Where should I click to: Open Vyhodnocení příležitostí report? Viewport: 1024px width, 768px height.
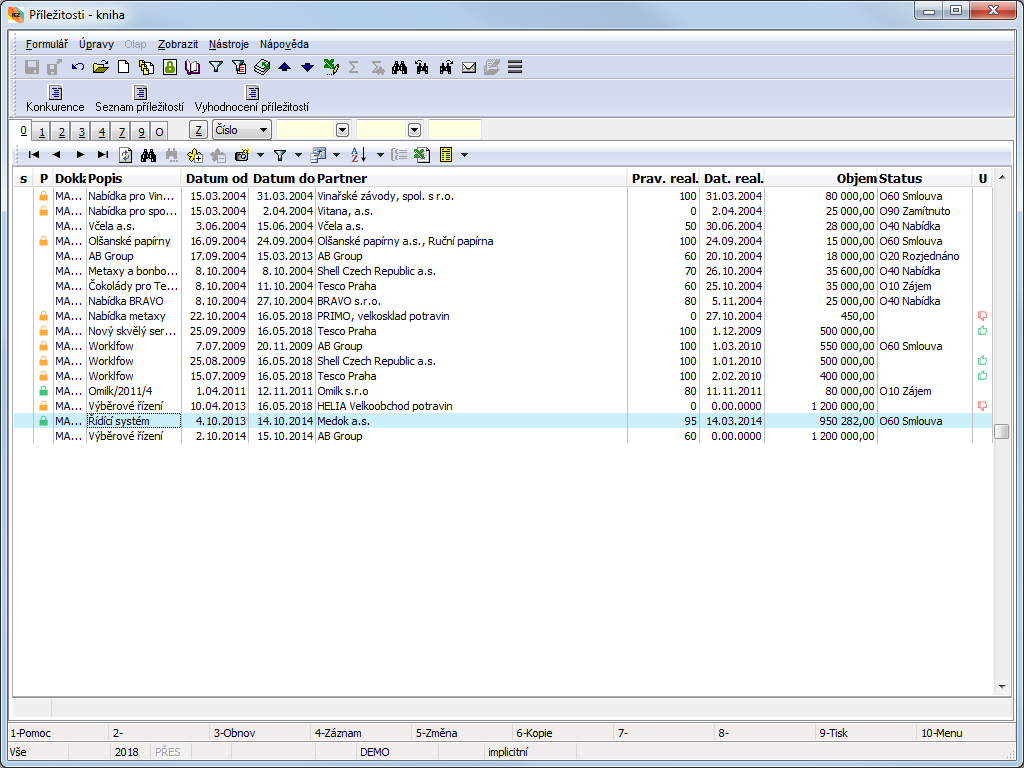(252, 99)
